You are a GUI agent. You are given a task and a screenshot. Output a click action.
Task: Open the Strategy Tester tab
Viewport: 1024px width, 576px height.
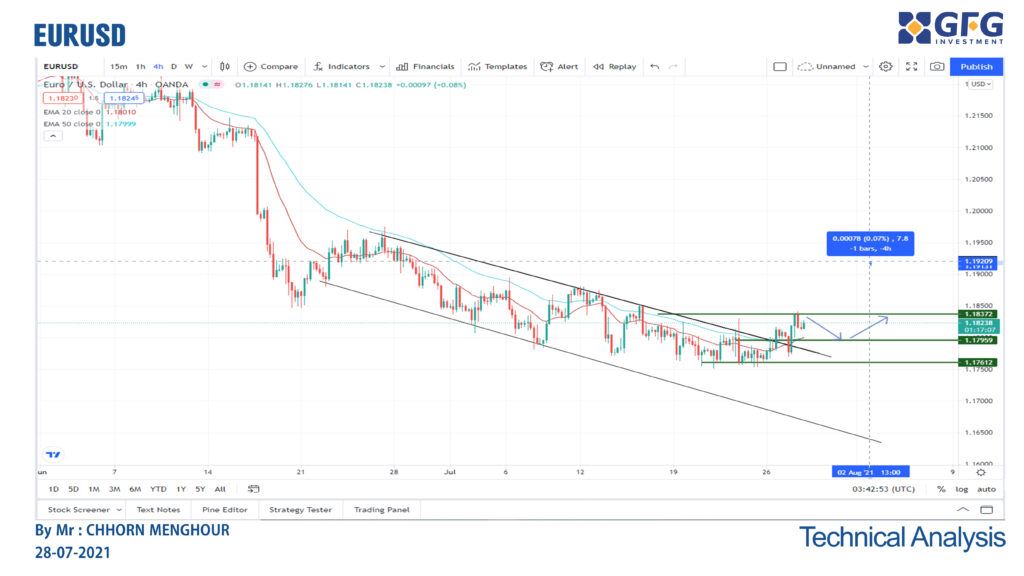(x=300, y=510)
